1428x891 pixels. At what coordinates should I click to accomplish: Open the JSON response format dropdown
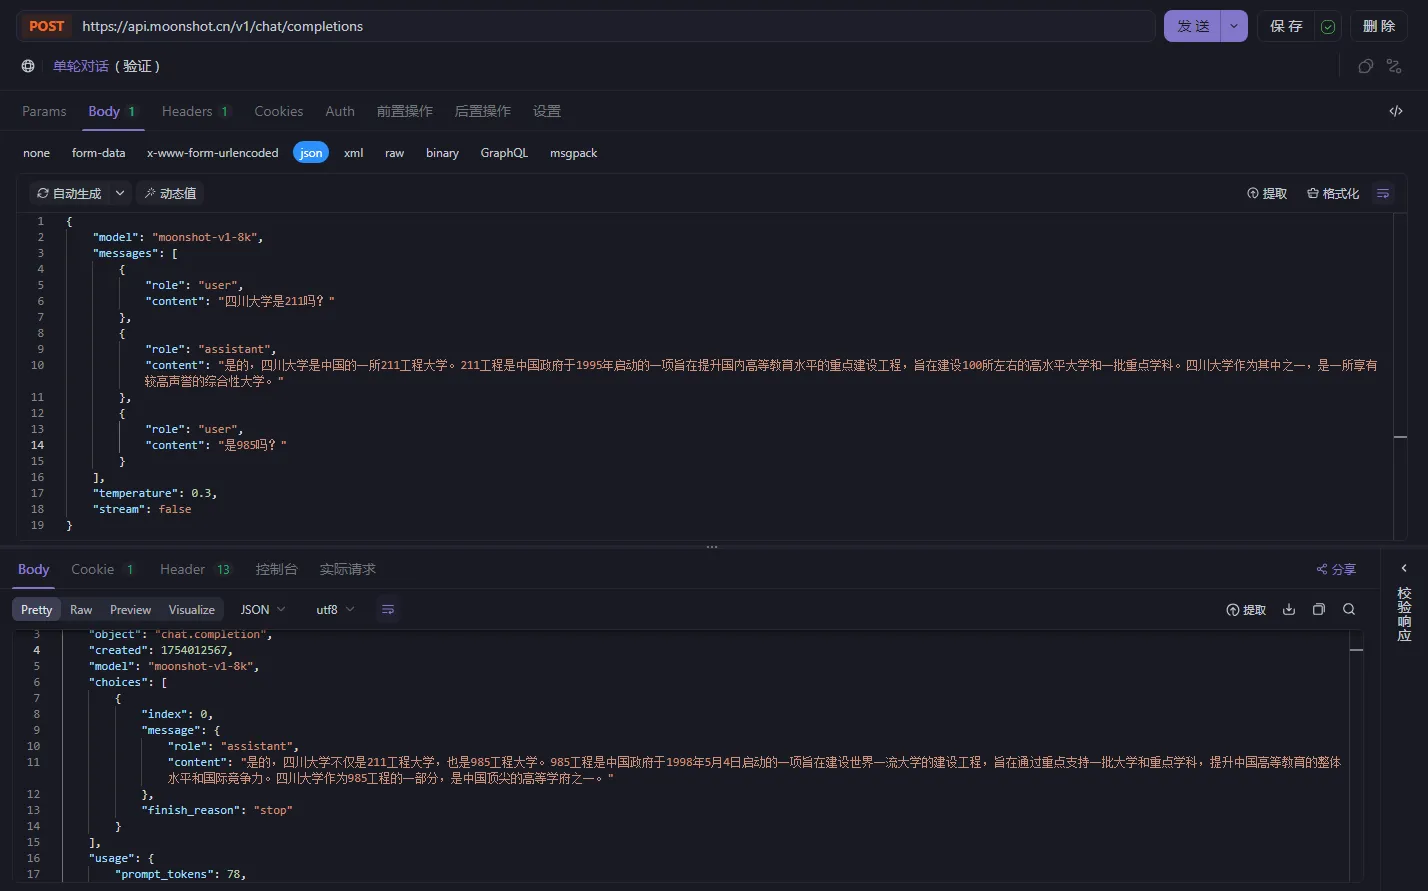tap(263, 609)
